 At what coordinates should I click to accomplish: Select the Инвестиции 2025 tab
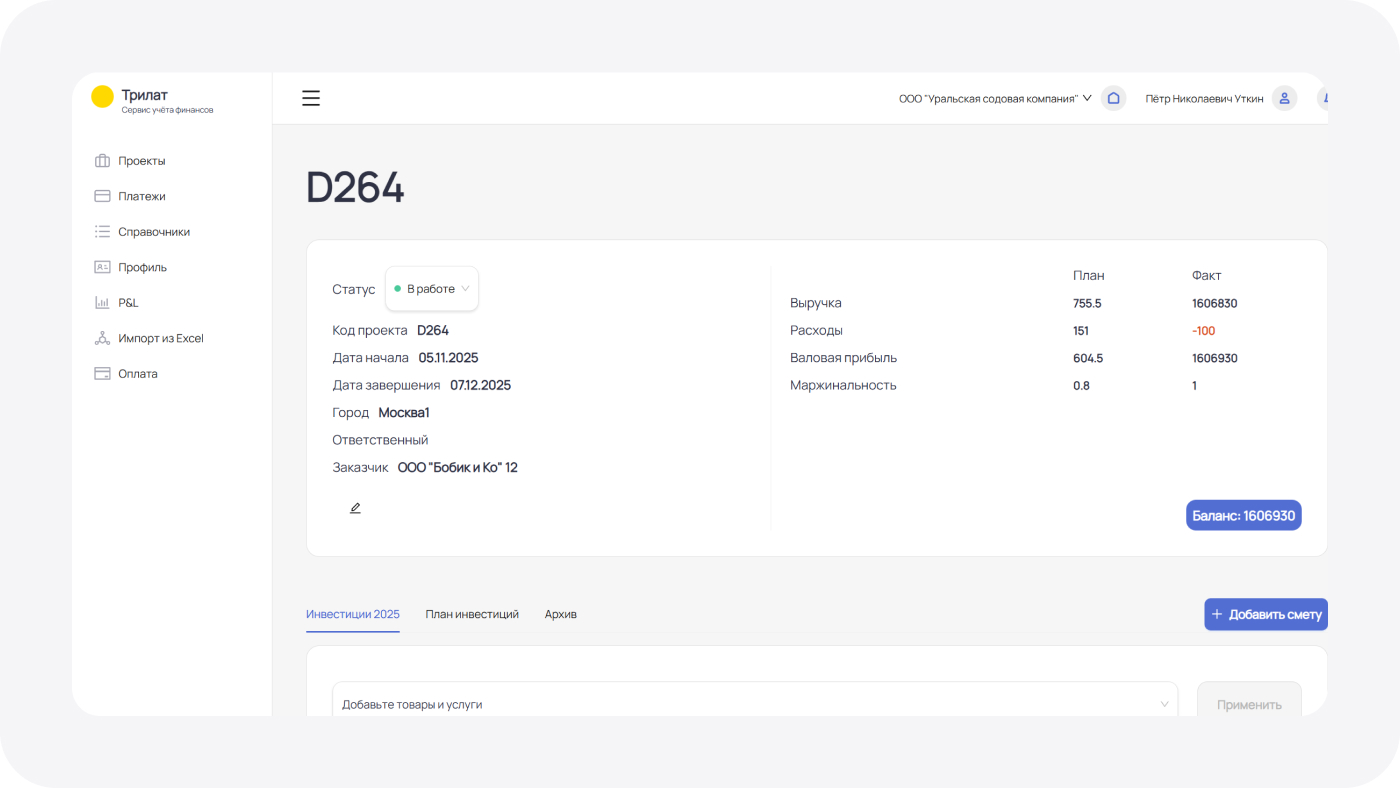[x=352, y=614]
